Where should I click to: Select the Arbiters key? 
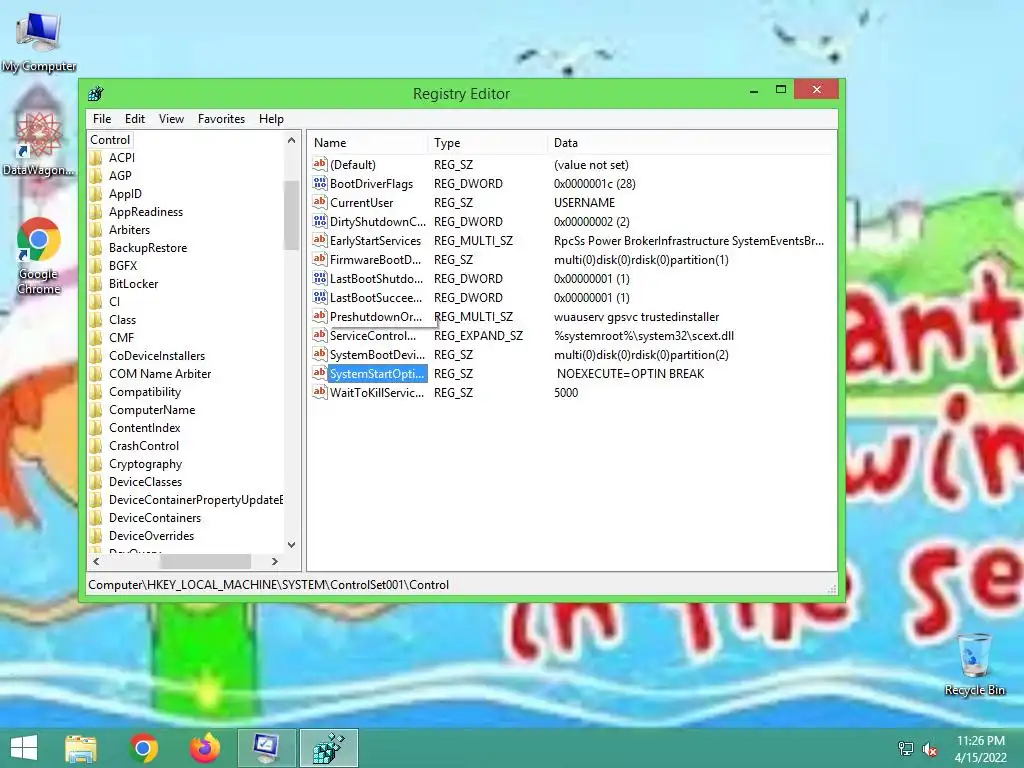[x=129, y=230]
